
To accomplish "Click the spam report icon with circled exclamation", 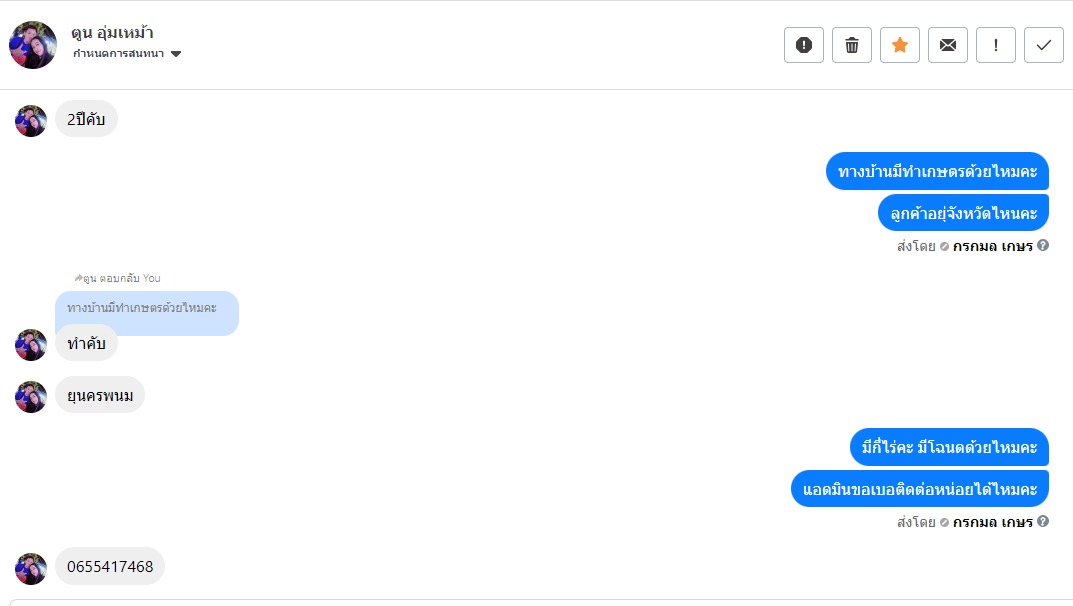I will point(804,45).
